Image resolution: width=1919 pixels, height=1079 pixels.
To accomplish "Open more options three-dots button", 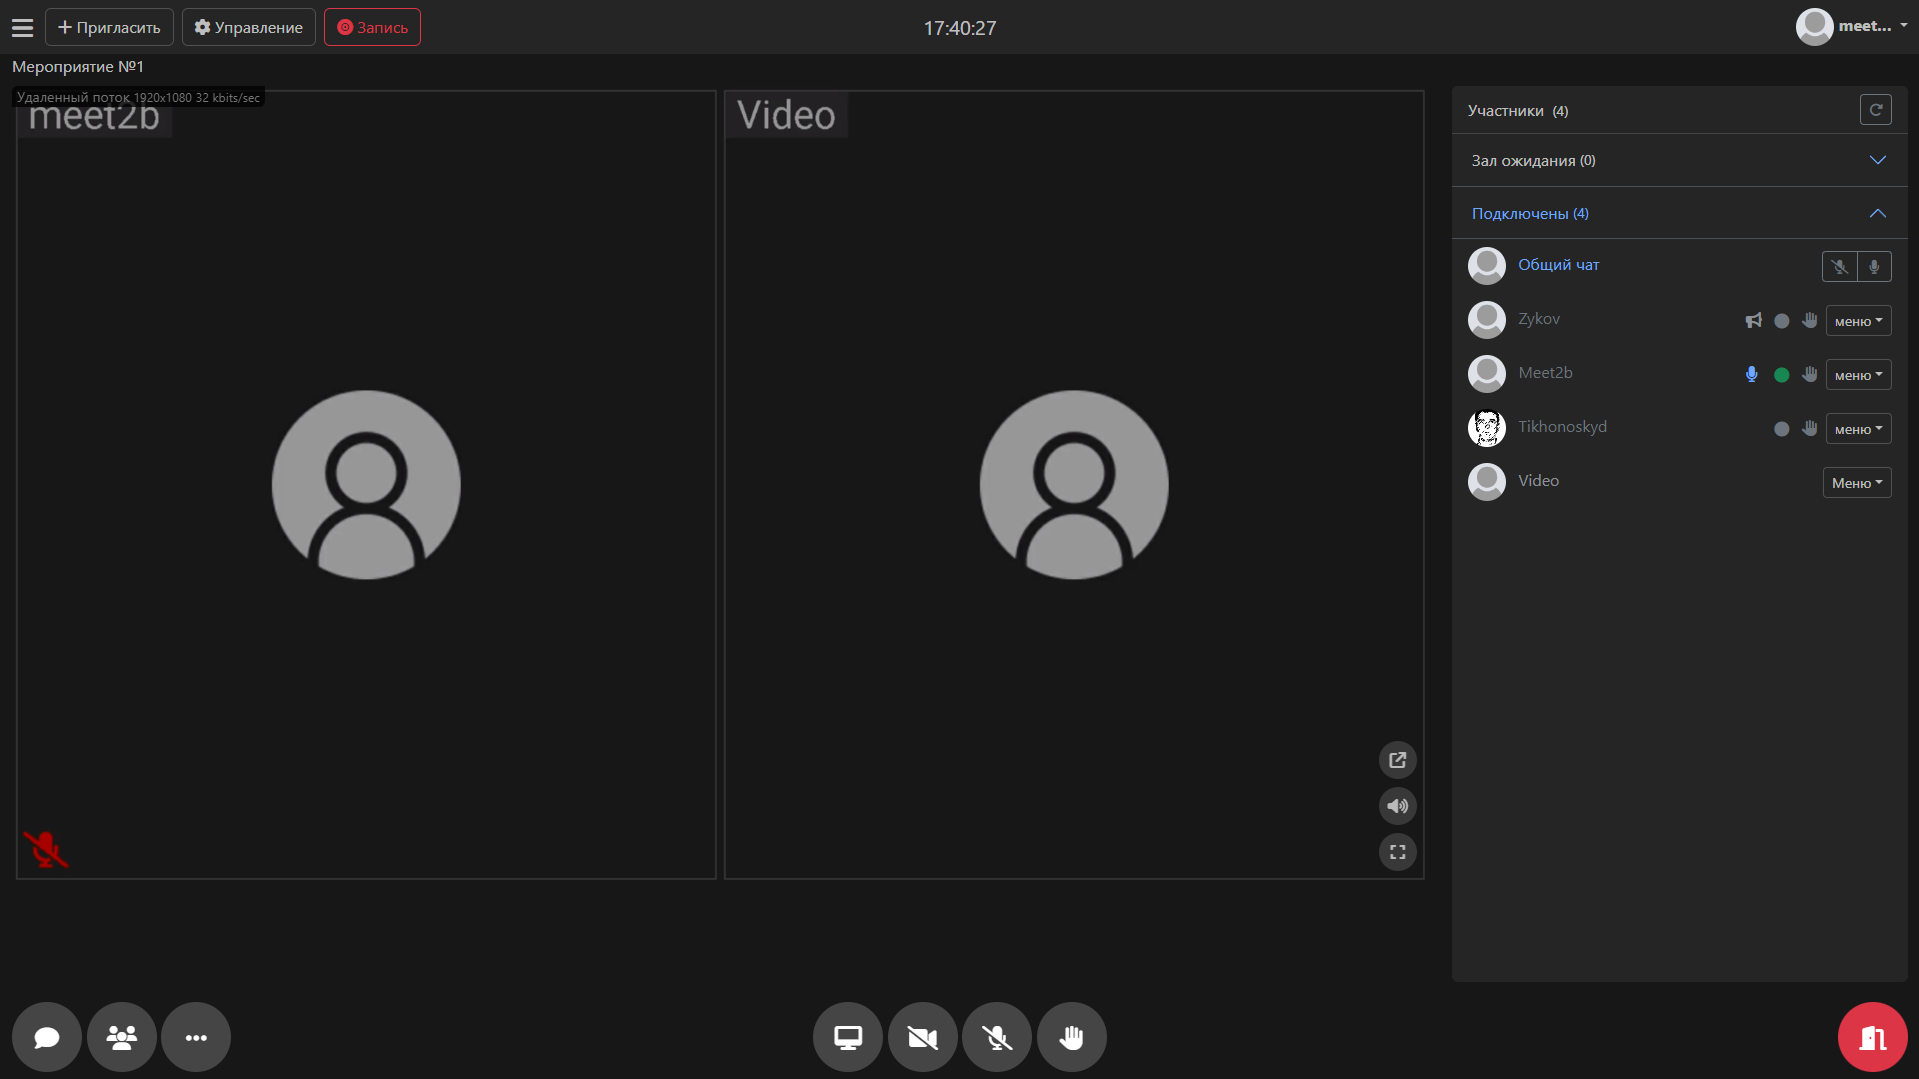I will 196,1037.
